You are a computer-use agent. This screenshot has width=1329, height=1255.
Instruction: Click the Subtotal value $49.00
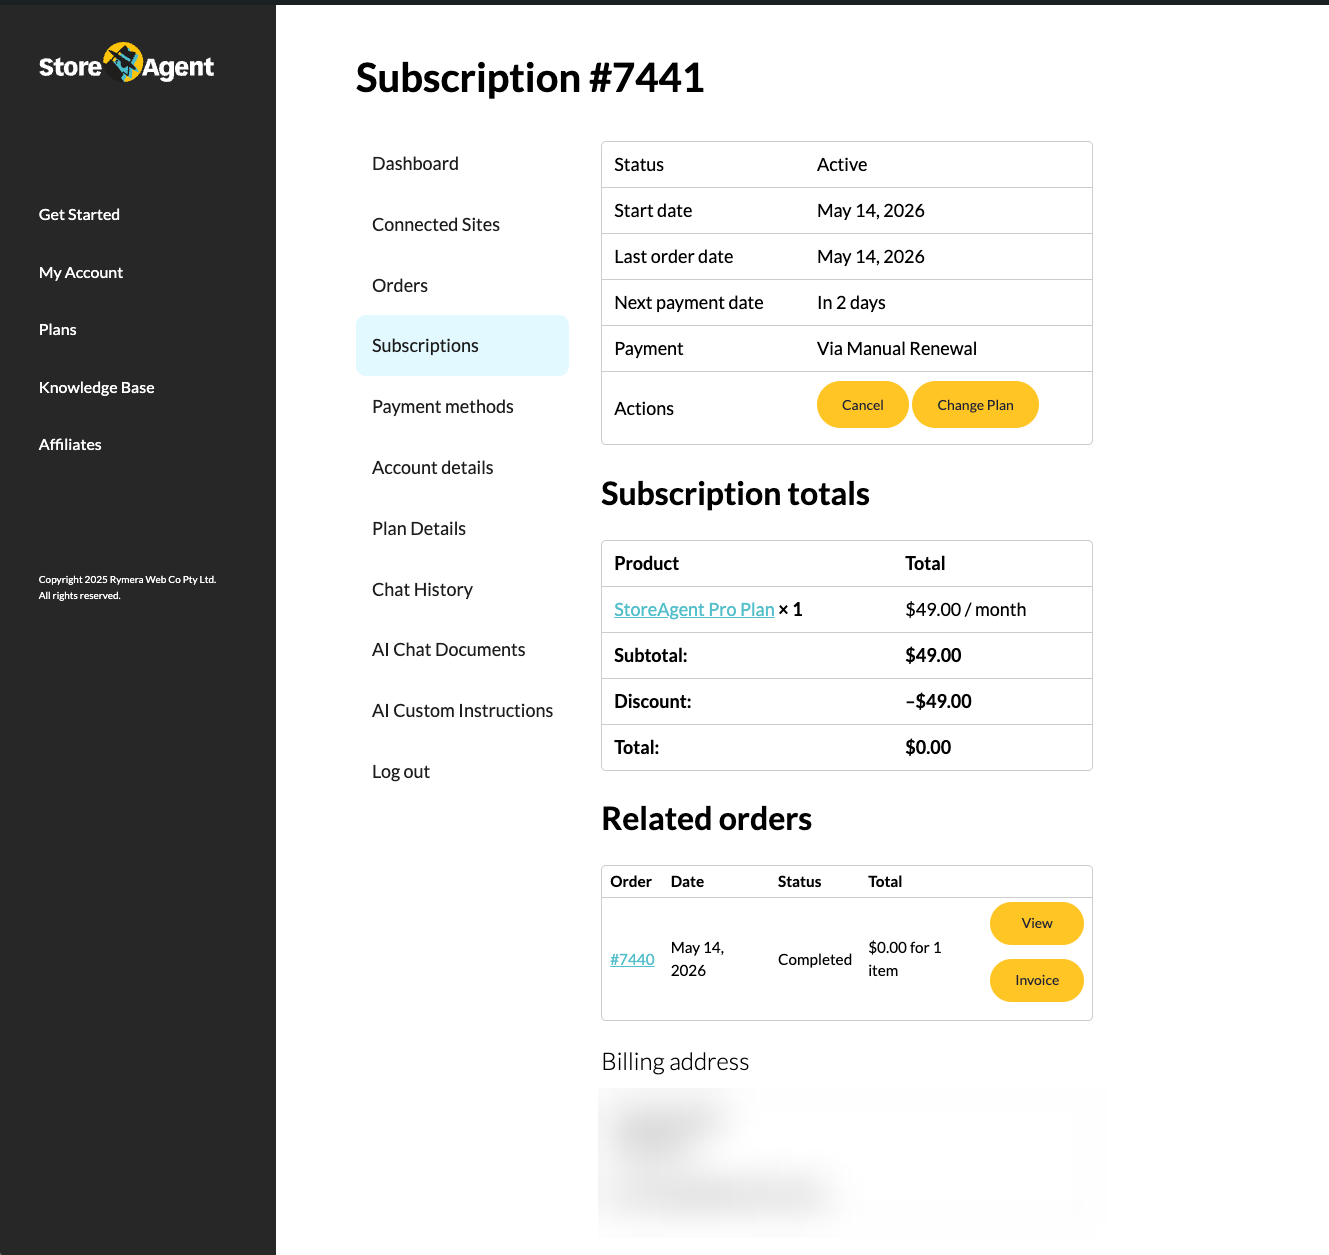(x=933, y=655)
